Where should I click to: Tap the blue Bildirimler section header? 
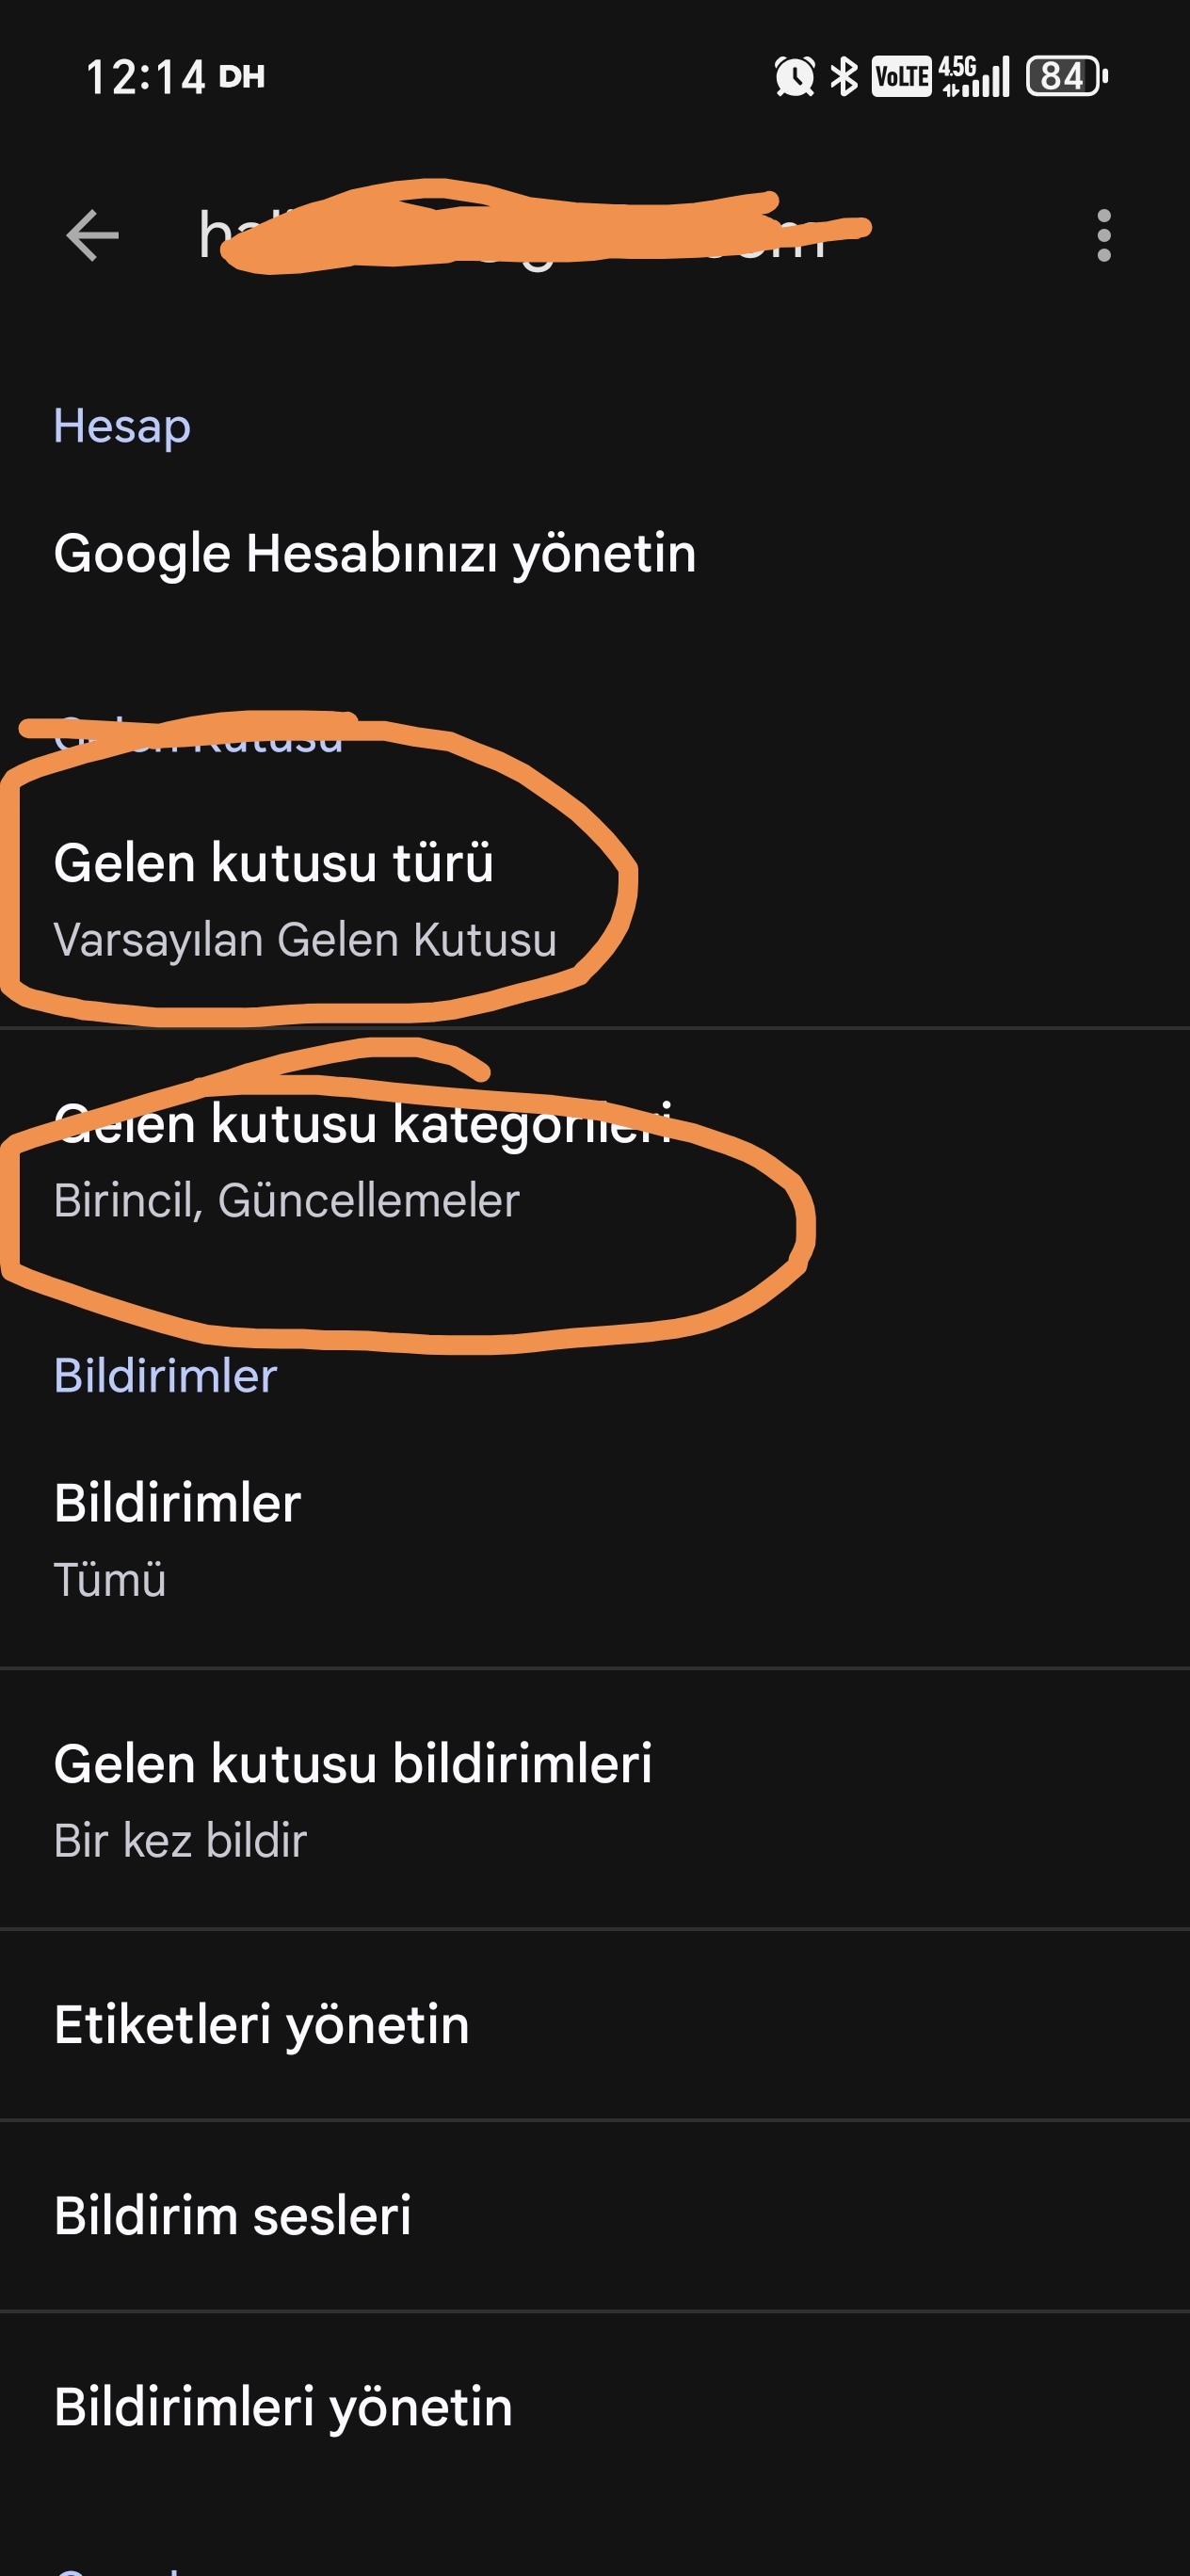tap(165, 1375)
